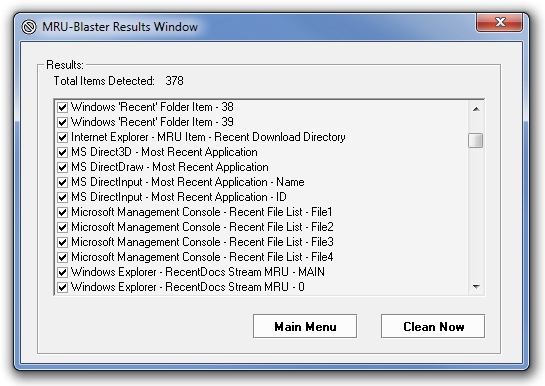The image size is (545, 386).
Task: Uncheck Management Console Recent File List File3 checkbox
Action: (62, 242)
